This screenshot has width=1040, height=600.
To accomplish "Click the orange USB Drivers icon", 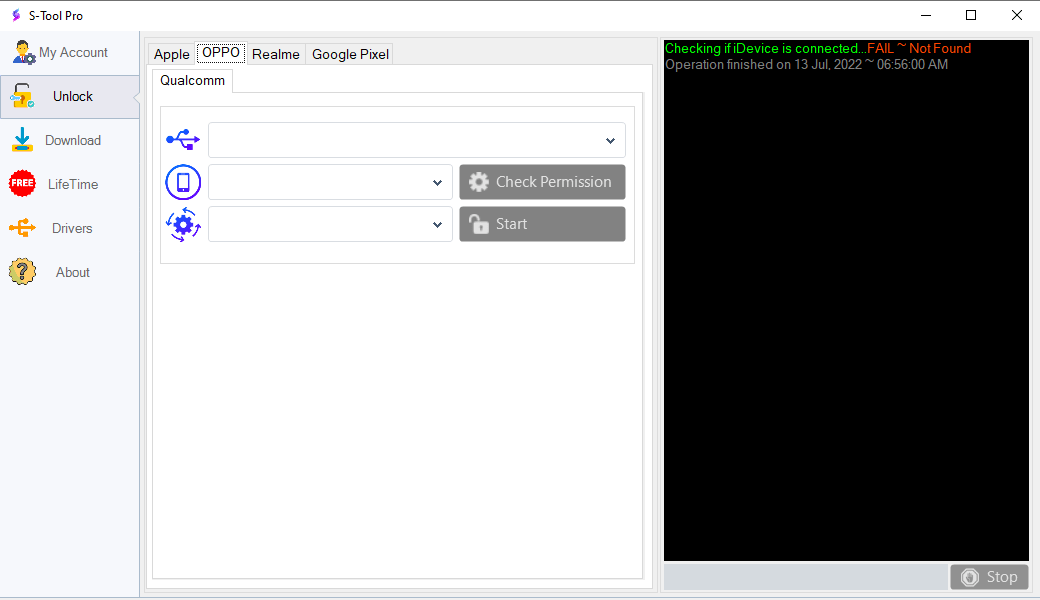I will [22, 229].
